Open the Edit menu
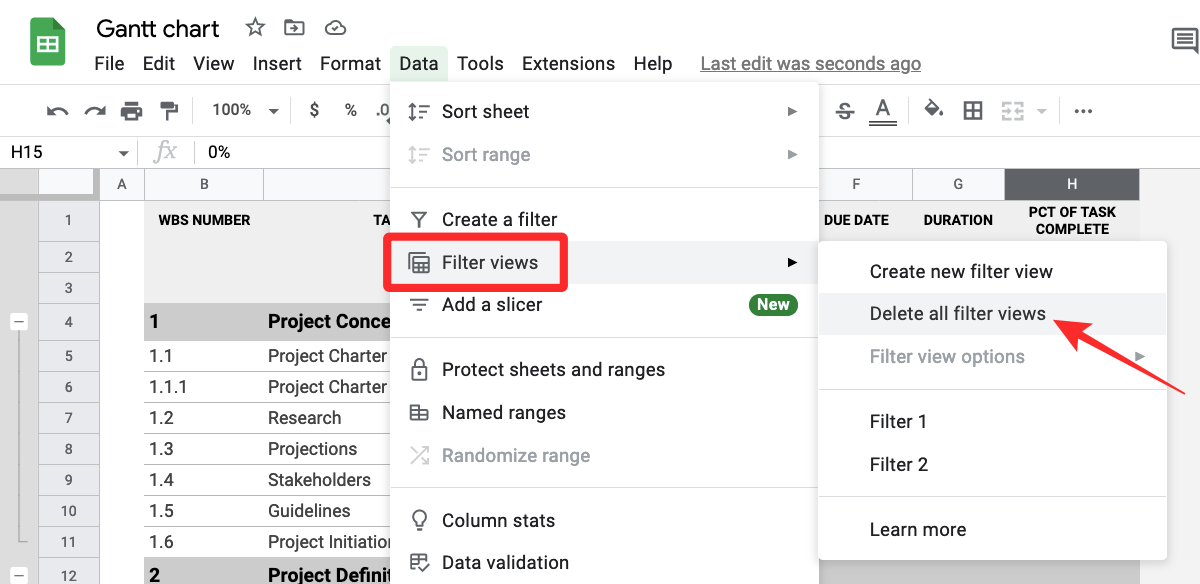 click(x=159, y=63)
